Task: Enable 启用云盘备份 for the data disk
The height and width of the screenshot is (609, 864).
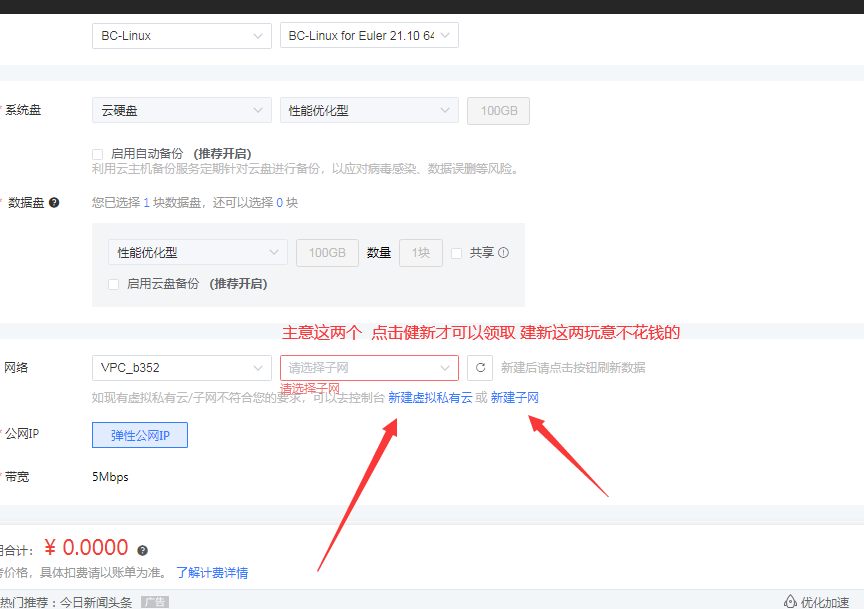Action: pyautogui.click(x=115, y=284)
